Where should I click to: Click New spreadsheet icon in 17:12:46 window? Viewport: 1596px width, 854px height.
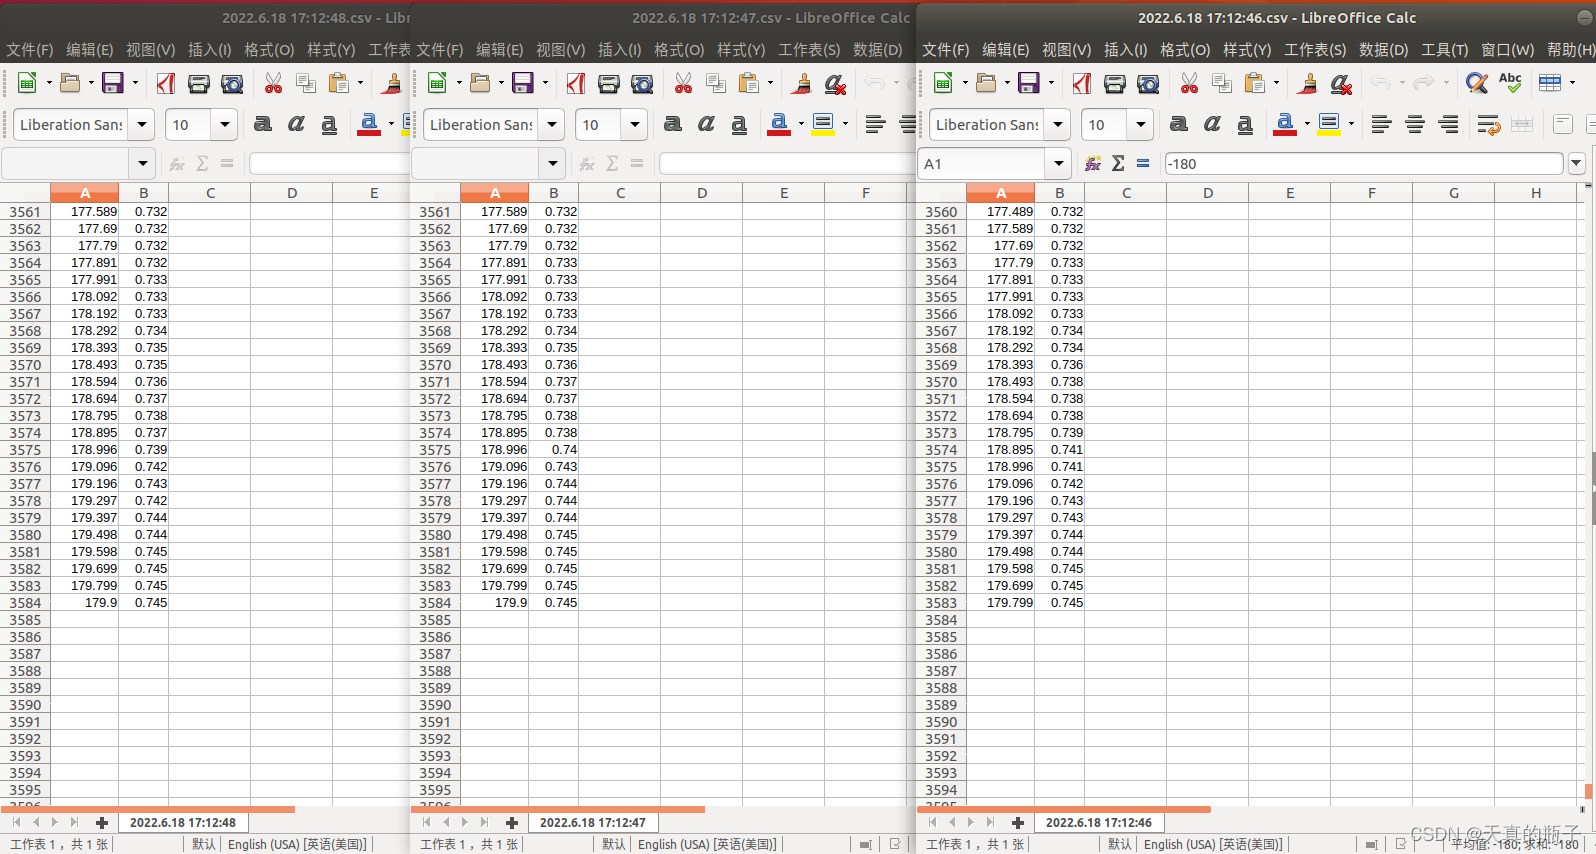coord(942,83)
